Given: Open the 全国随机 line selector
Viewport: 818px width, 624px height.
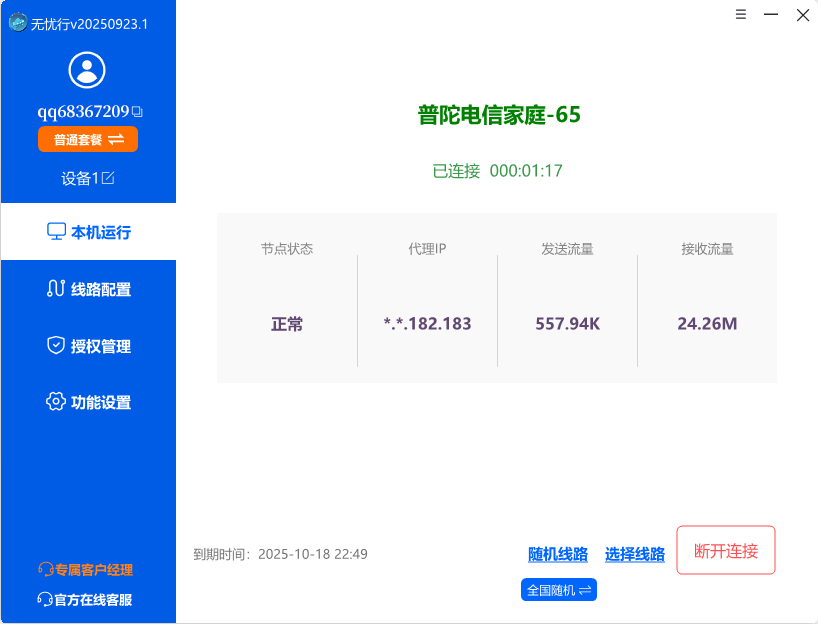Looking at the screenshot, I should [x=558, y=590].
